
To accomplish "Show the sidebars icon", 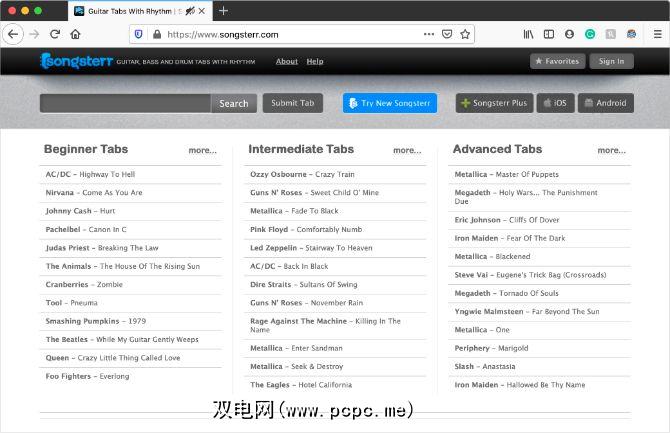I will tap(549, 34).
